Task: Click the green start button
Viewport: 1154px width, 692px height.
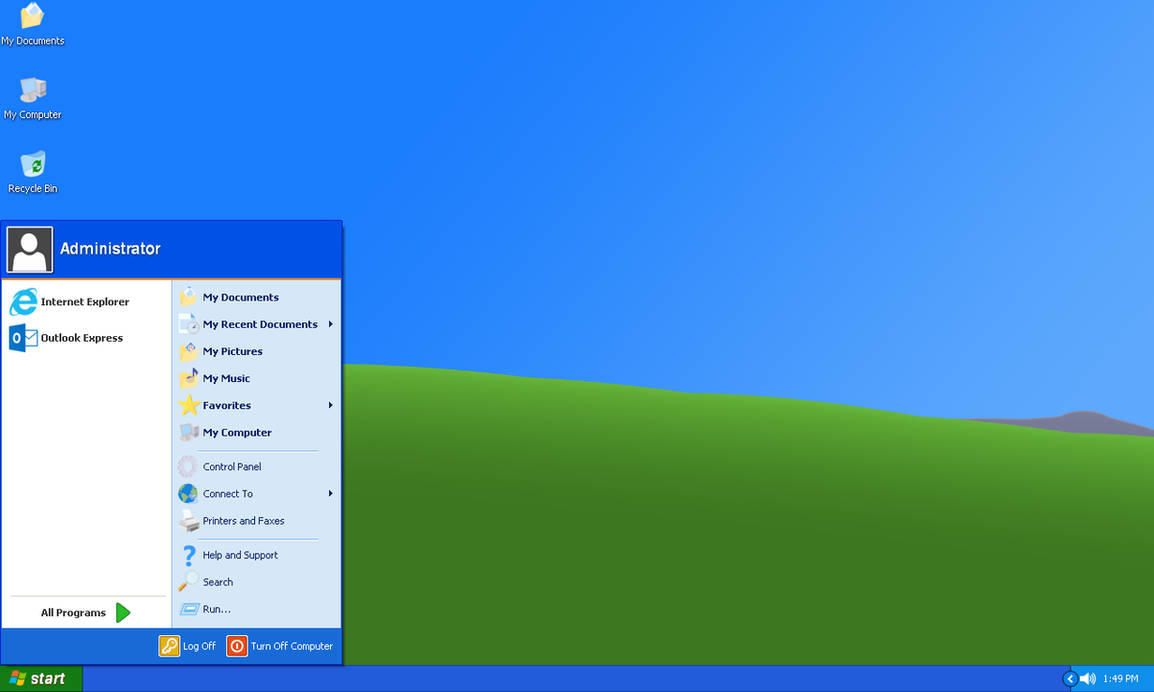Action: coord(41,679)
